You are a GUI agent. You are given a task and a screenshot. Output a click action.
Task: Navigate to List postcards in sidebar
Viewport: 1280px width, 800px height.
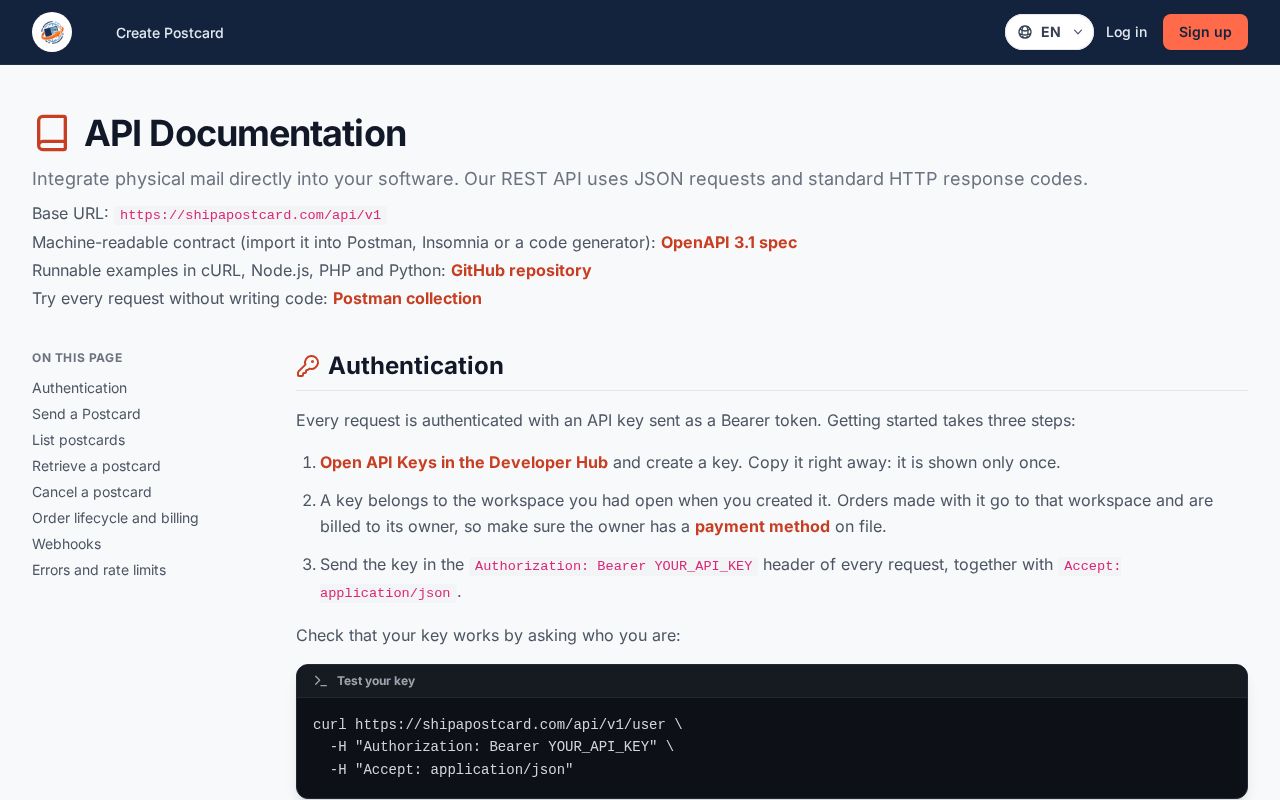[78, 440]
